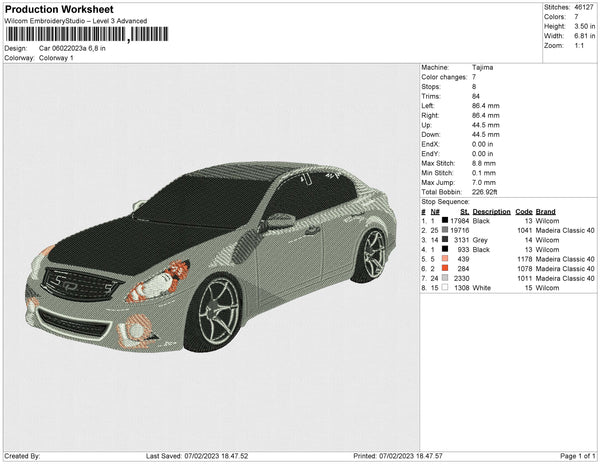Click the St. column header
The width and height of the screenshot is (600, 464).
(464, 212)
